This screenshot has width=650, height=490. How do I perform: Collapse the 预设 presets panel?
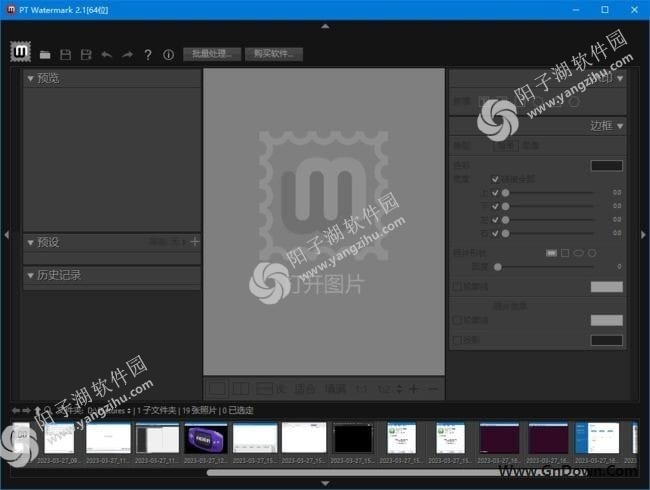(x=30, y=243)
